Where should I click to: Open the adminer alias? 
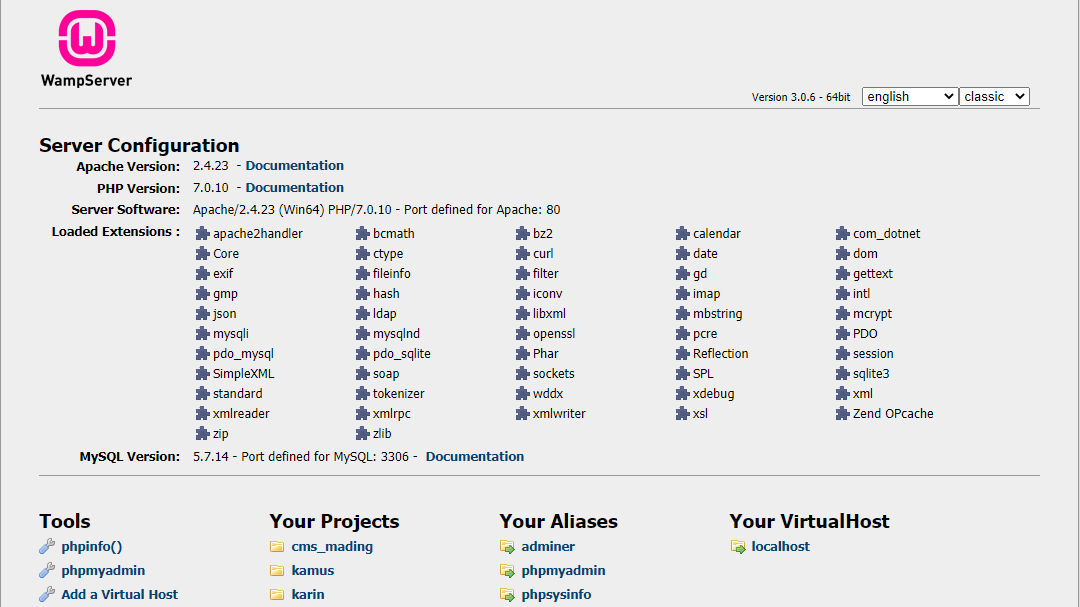[x=548, y=546]
